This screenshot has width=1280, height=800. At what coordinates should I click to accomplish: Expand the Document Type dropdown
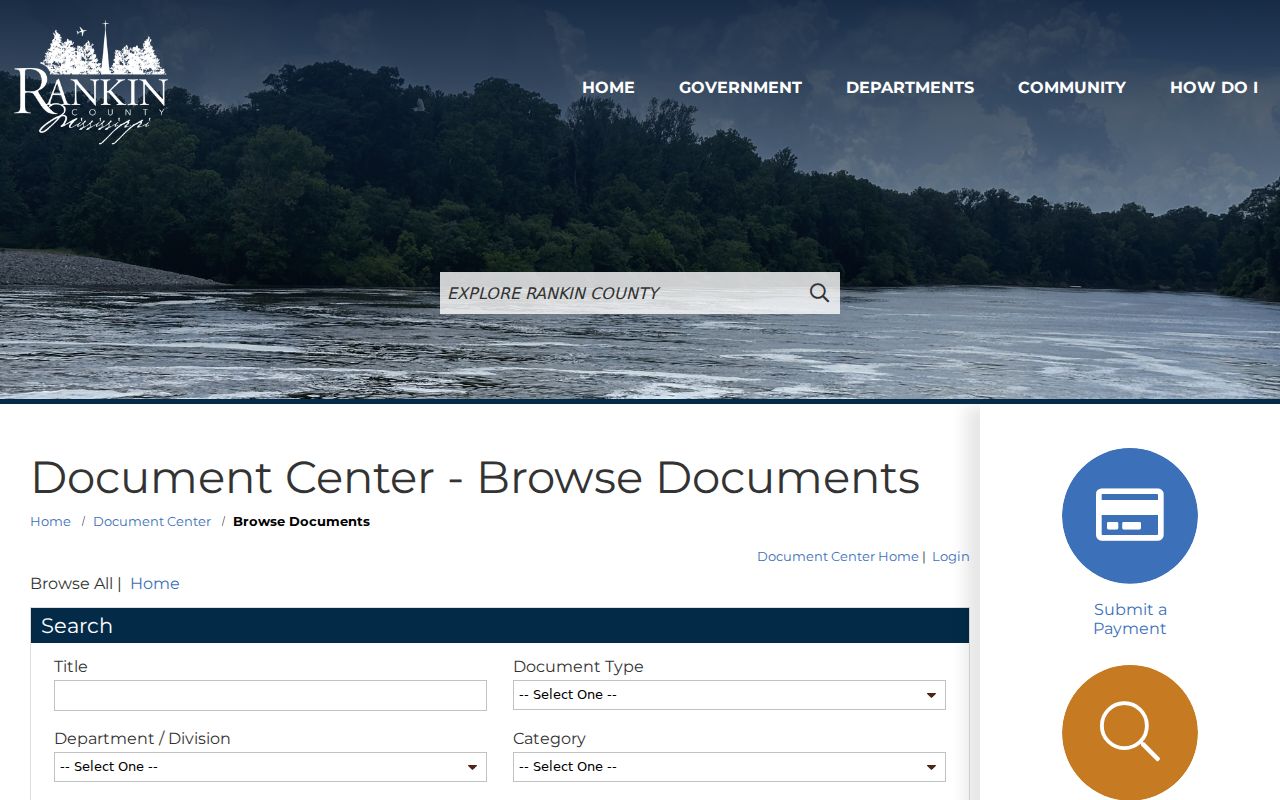click(x=729, y=695)
